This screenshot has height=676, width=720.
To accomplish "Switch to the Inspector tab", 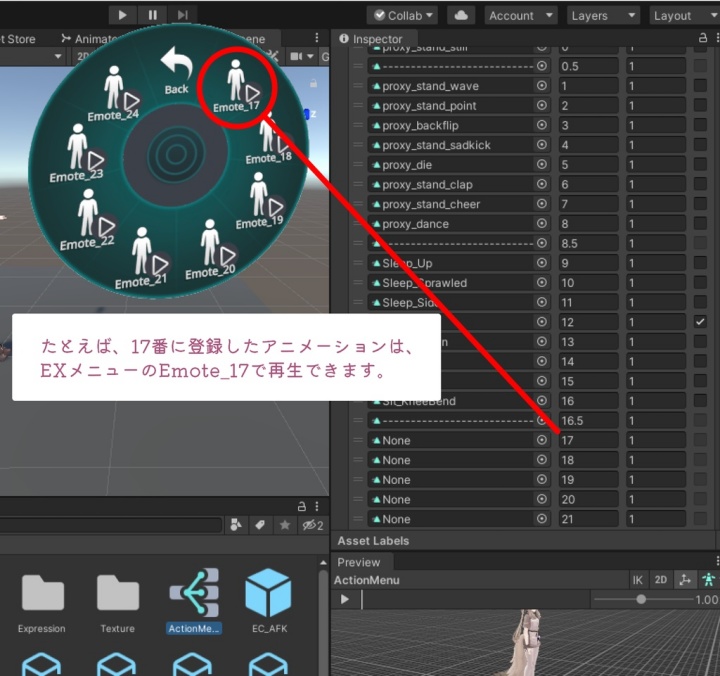I will coord(377,39).
